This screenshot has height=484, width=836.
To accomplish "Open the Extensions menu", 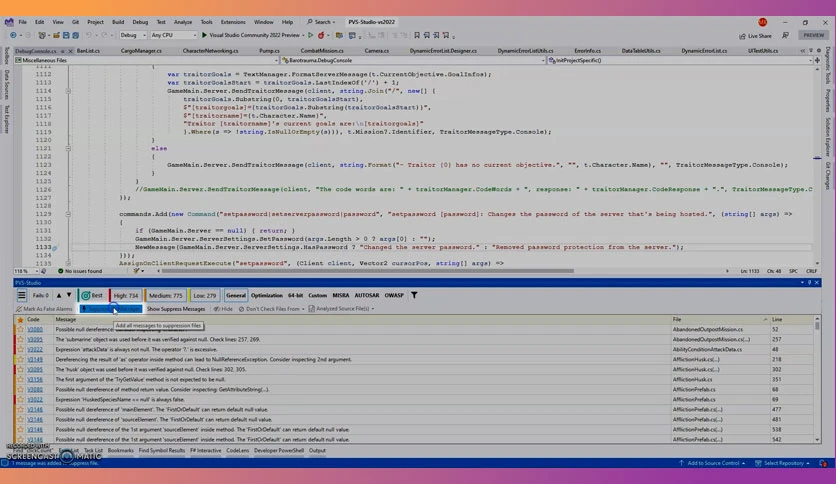I will point(233,22).
